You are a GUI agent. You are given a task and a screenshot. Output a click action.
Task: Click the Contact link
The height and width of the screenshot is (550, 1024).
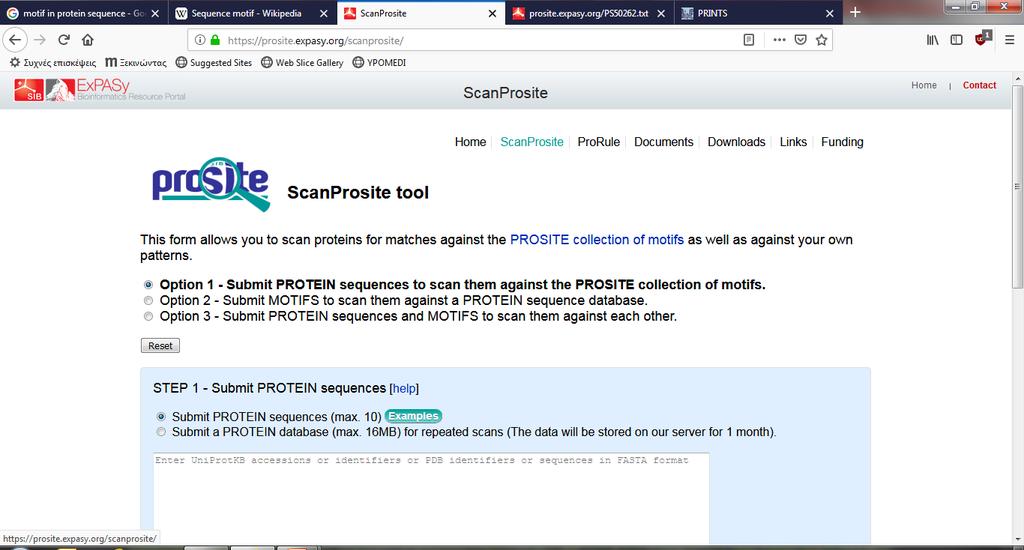979,85
